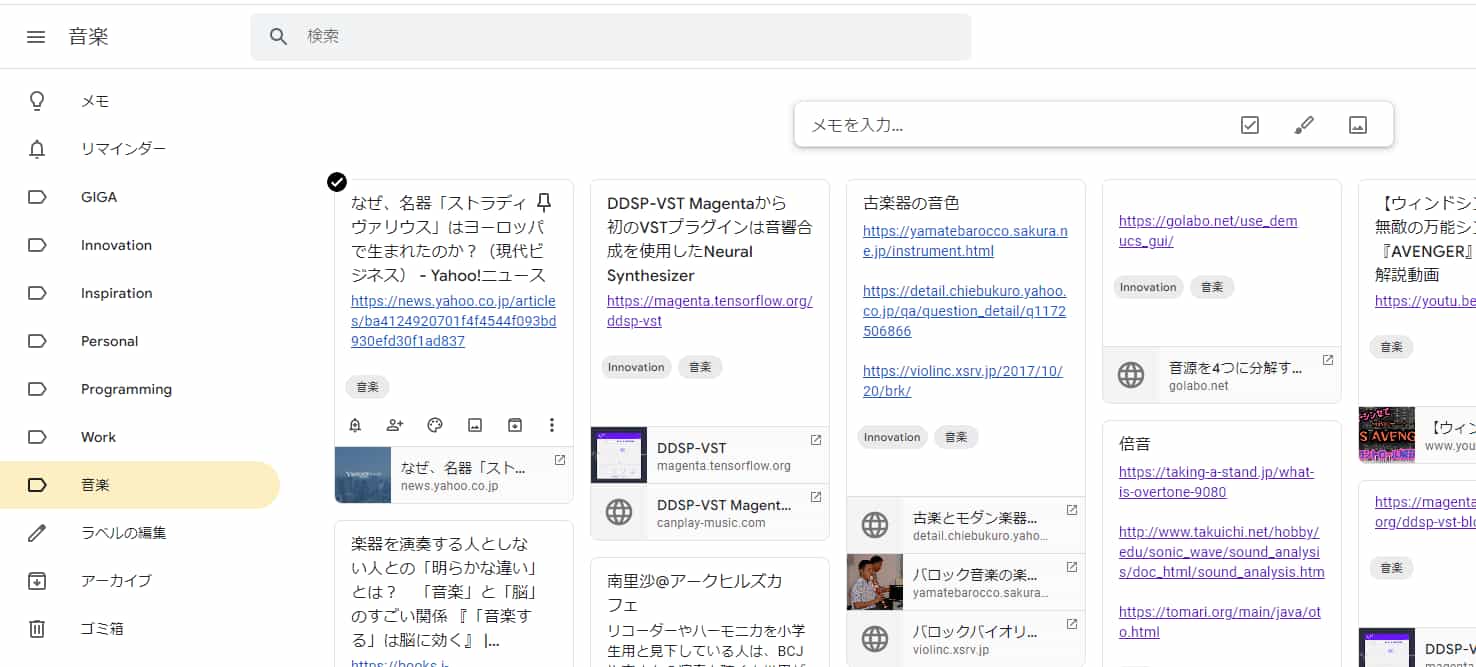Image resolution: width=1476 pixels, height=667 pixels.
Task: Set a reminder on the Stradivarius note
Action: pyautogui.click(x=354, y=425)
